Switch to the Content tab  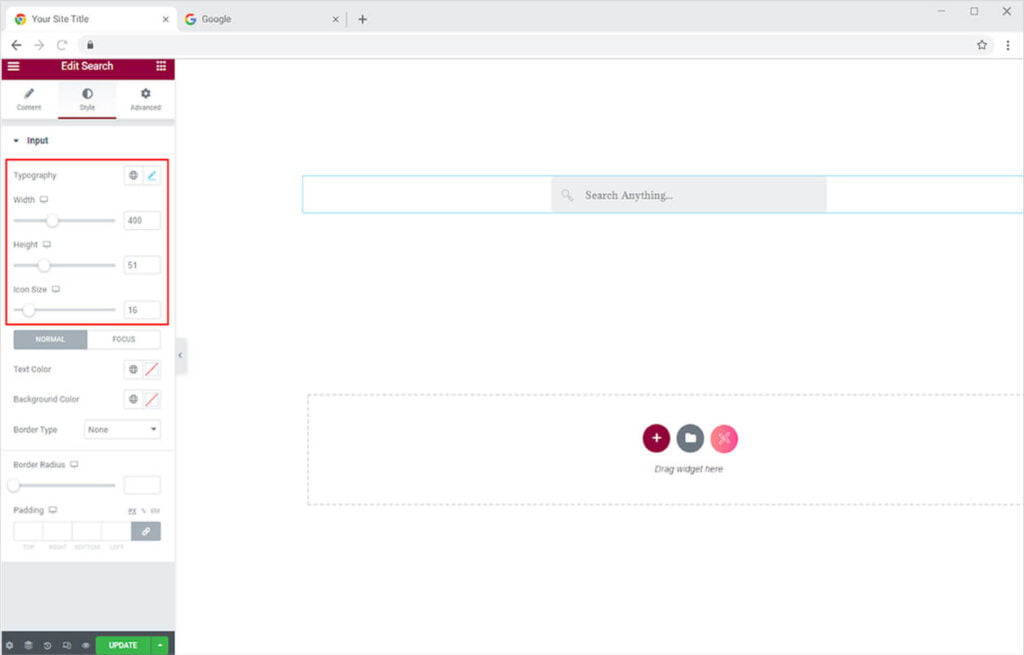tap(29, 99)
